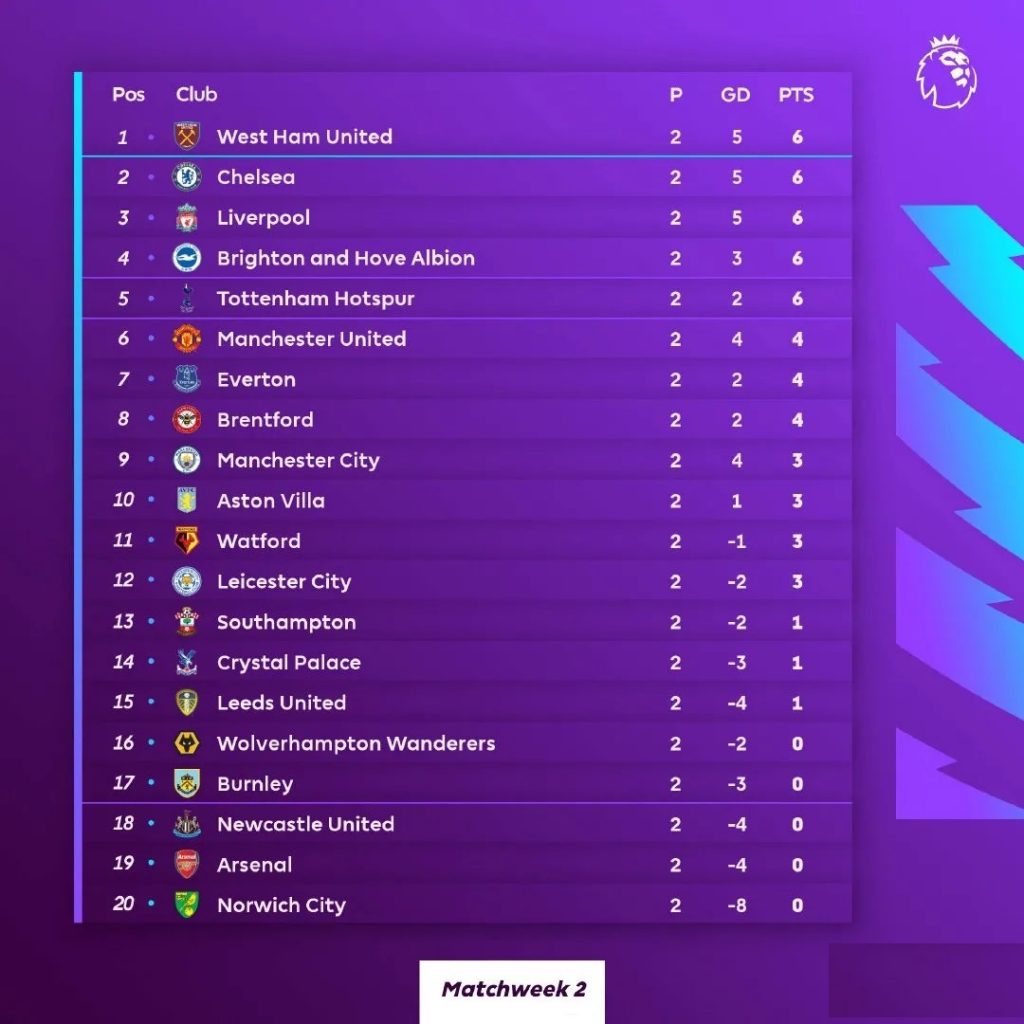Click the Watford club badge
The image size is (1024, 1024).
coord(187,541)
